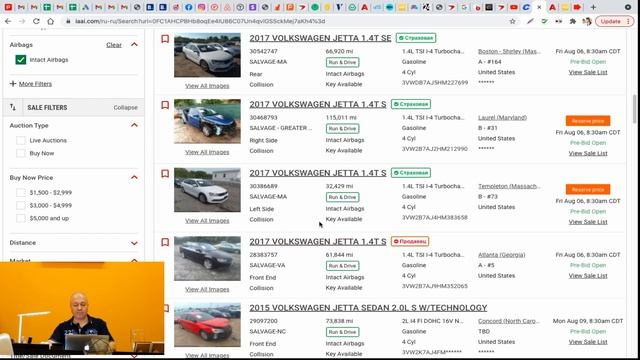Bookmark the Jetta listing with 32,429 mi
This screenshot has width=640, height=360.
point(165,173)
